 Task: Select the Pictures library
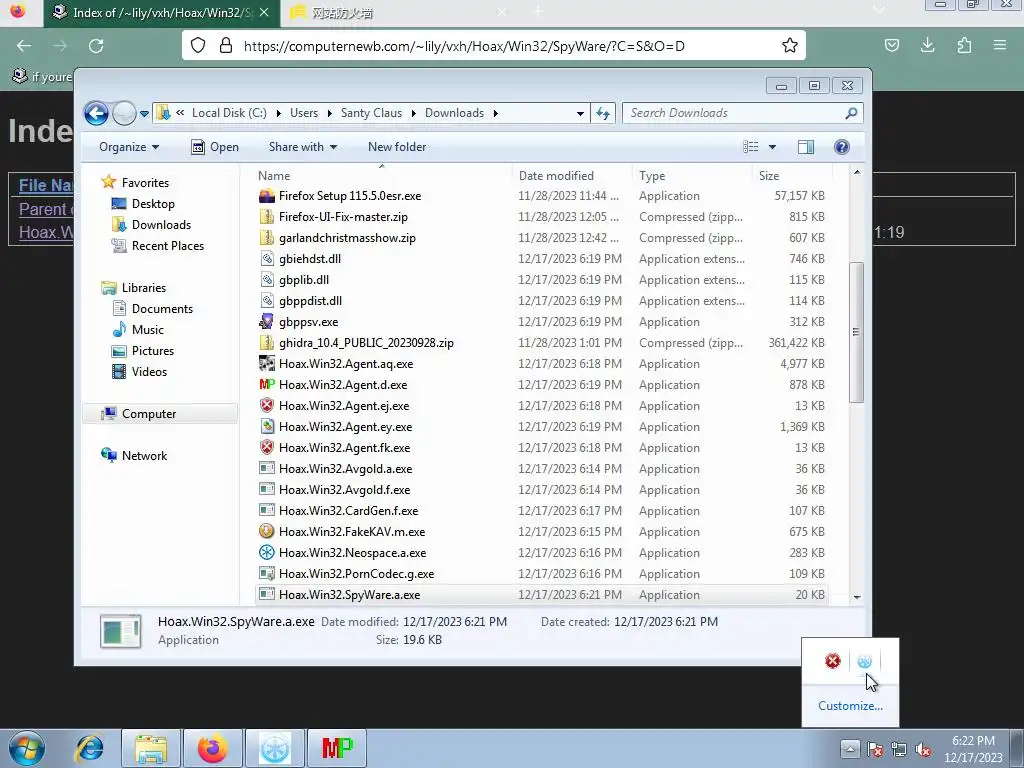coord(153,351)
